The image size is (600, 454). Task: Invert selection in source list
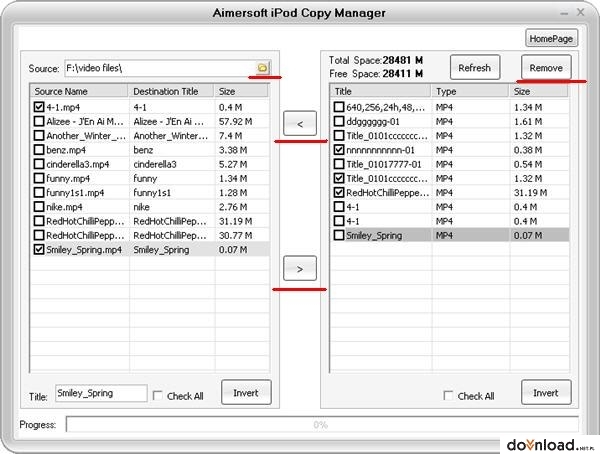click(x=246, y=393)
